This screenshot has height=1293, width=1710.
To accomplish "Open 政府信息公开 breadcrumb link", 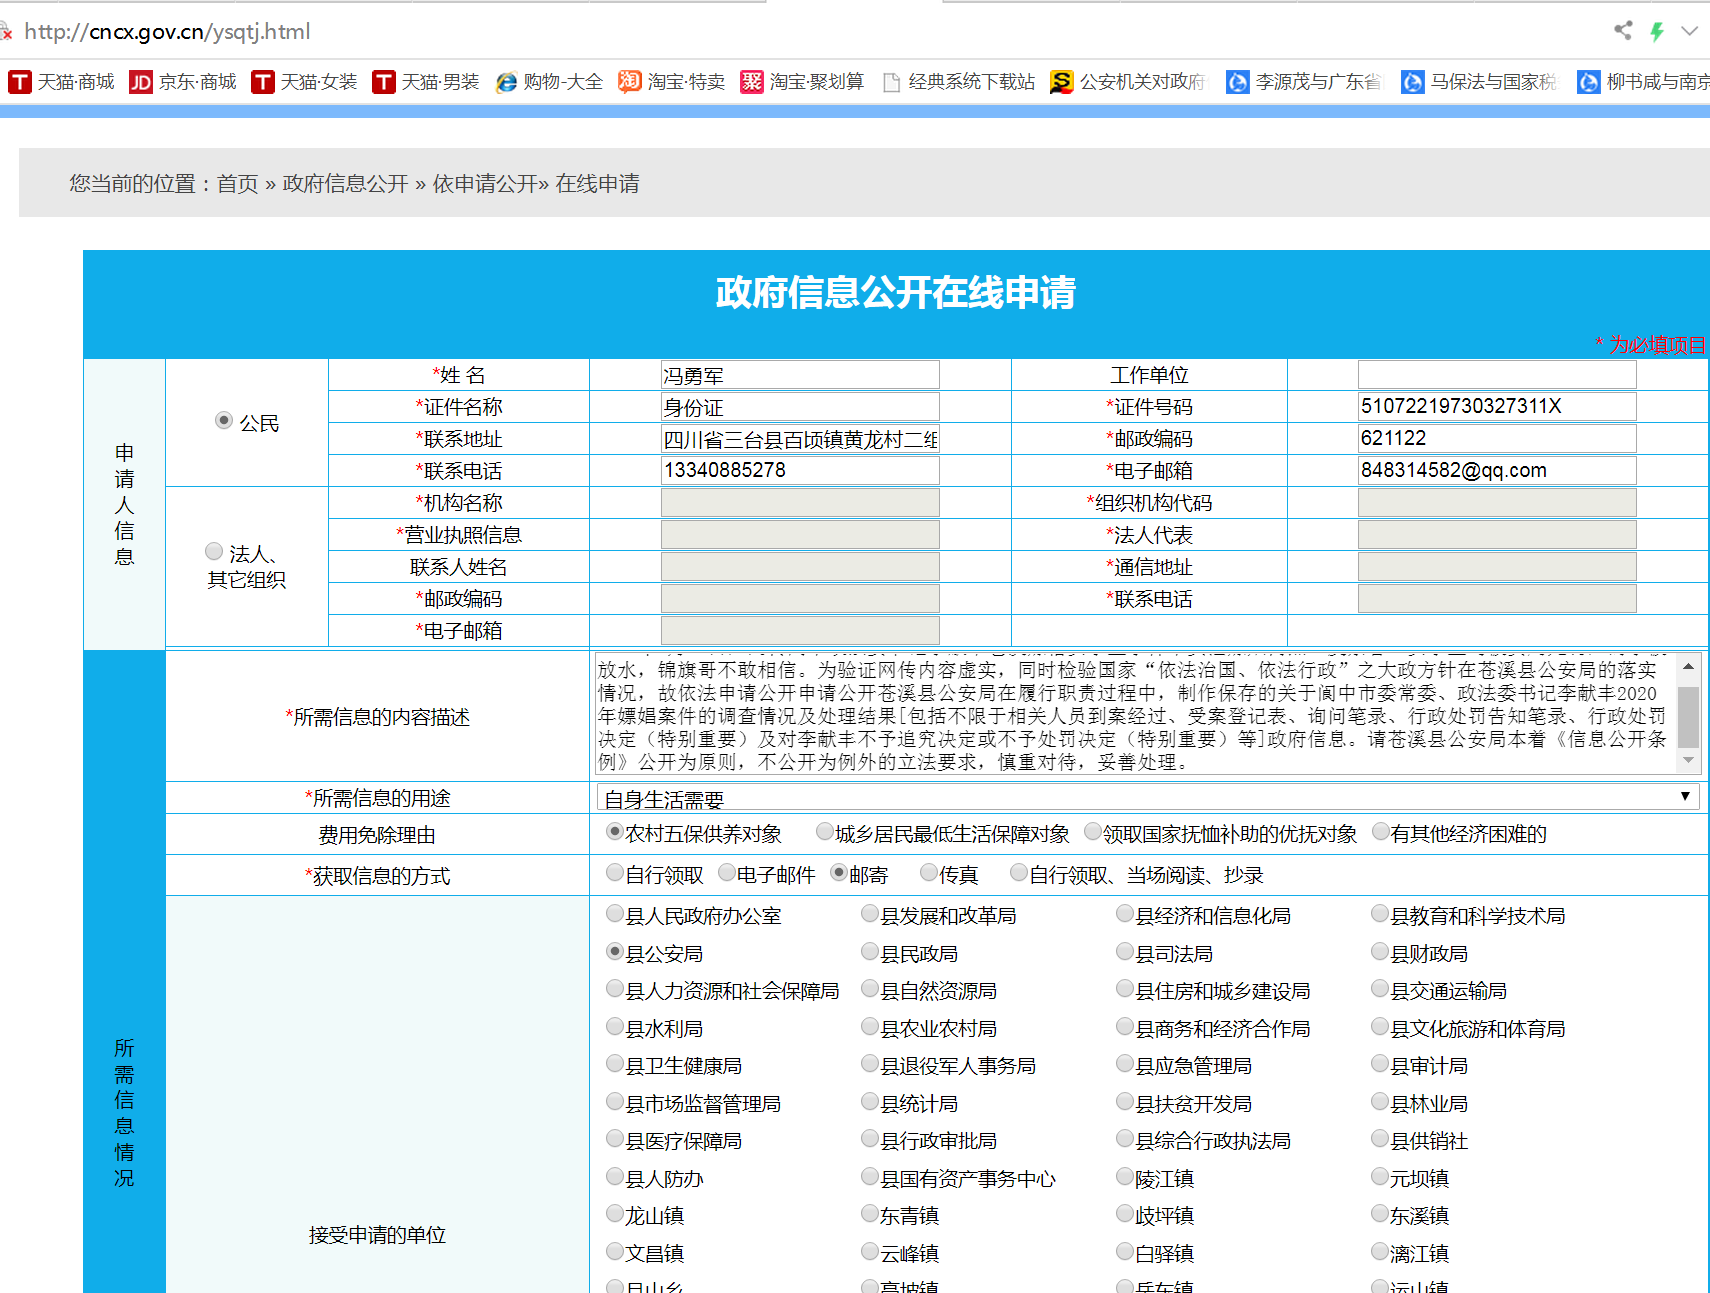I will point(345,184).
